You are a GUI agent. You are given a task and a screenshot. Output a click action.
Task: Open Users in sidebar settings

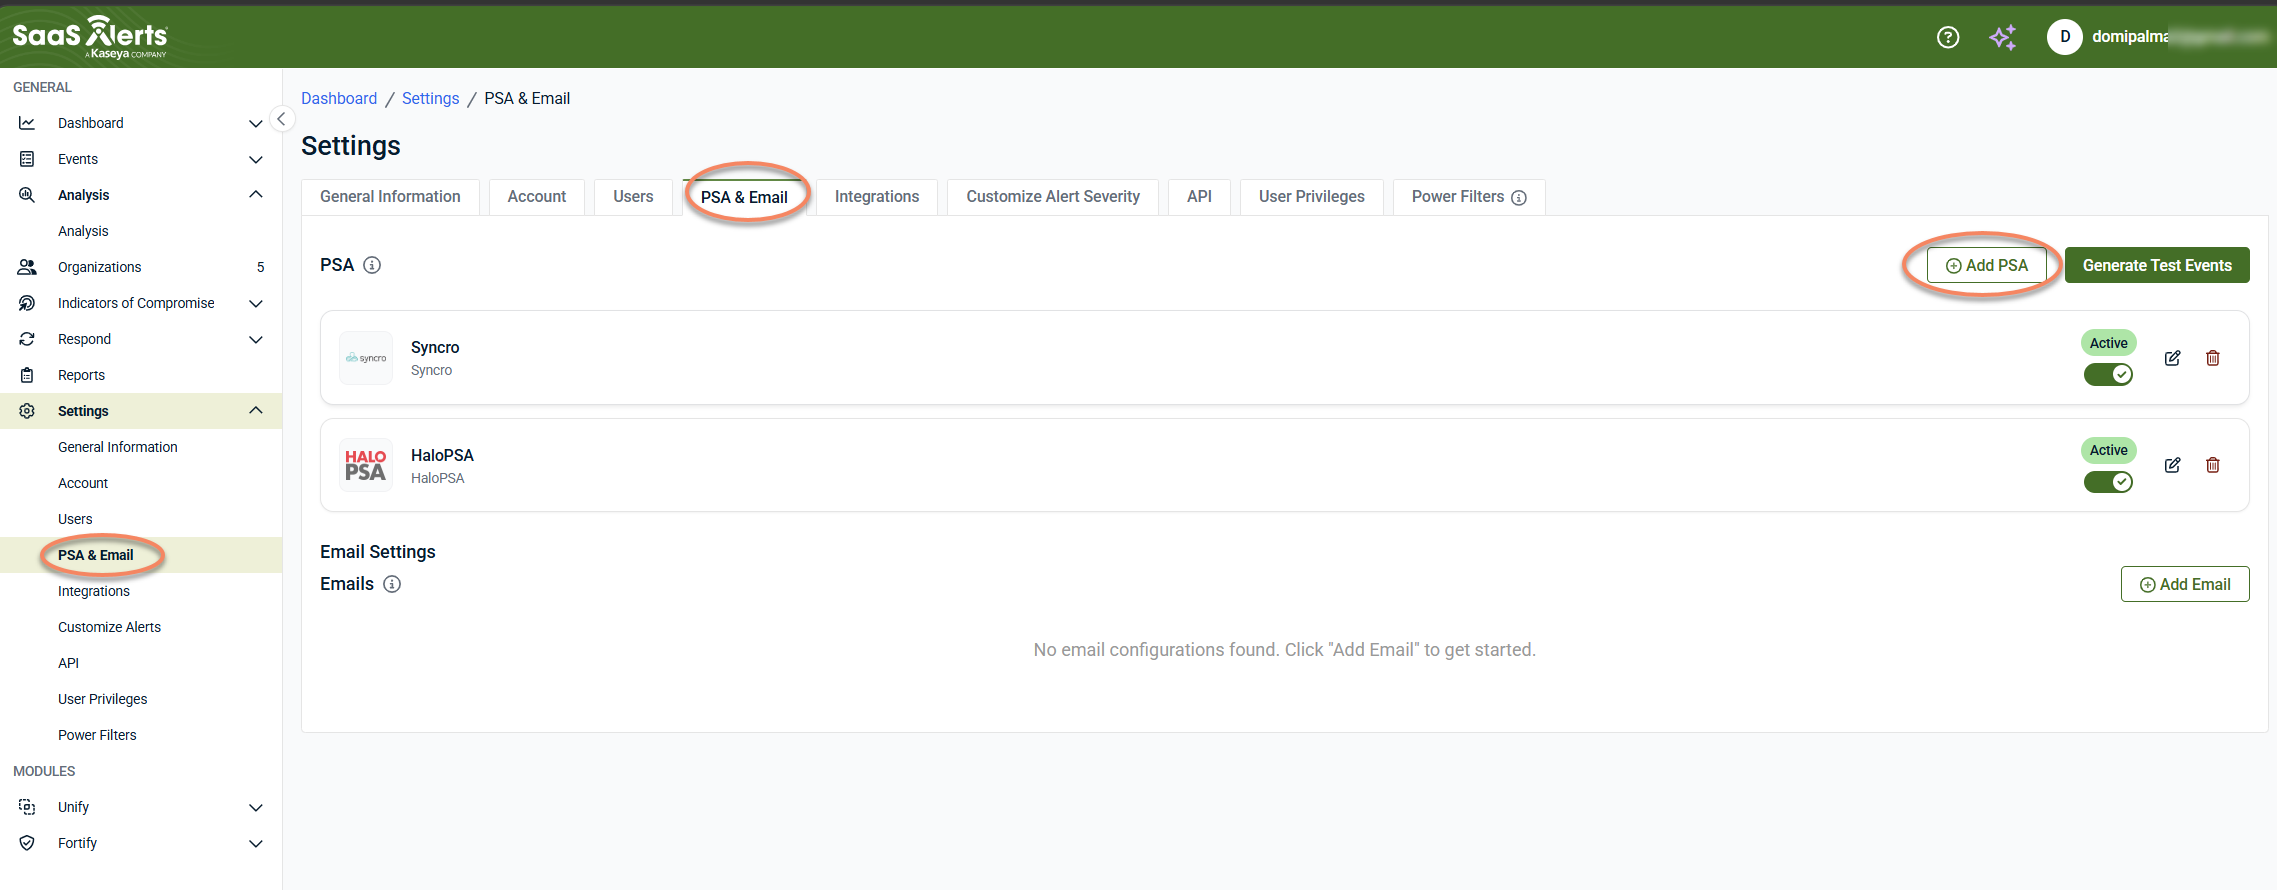(75, 519)
